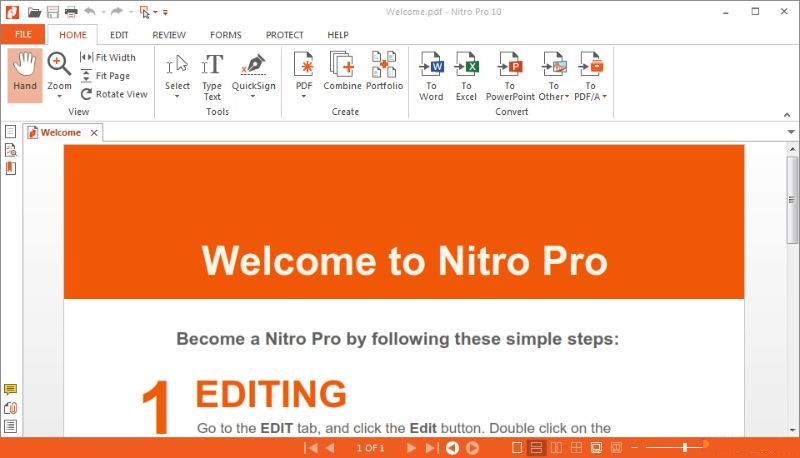Switch to the HOME ribbon tab

click(x=72, y=35)
